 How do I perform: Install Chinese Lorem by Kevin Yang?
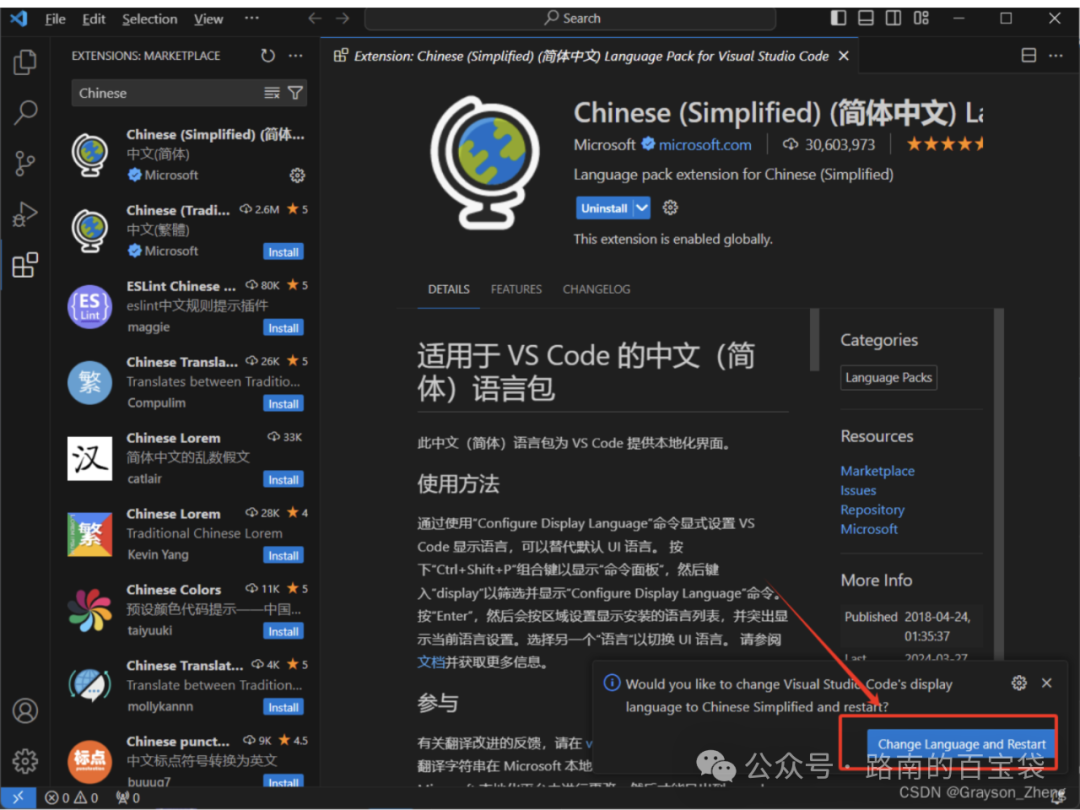283,555
